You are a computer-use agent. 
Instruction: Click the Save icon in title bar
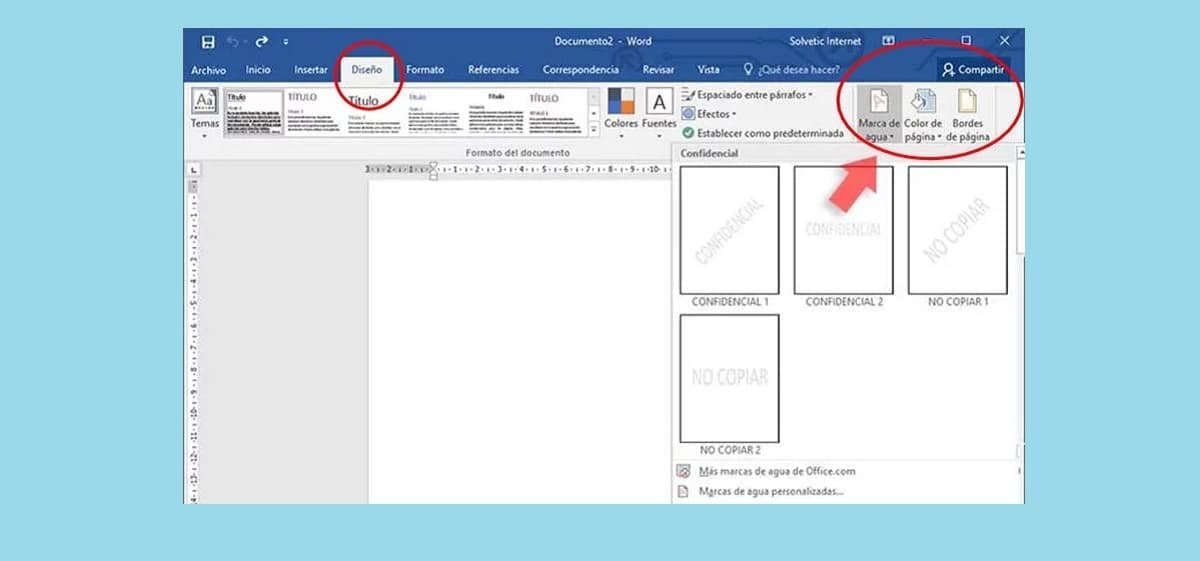point(208,42)
